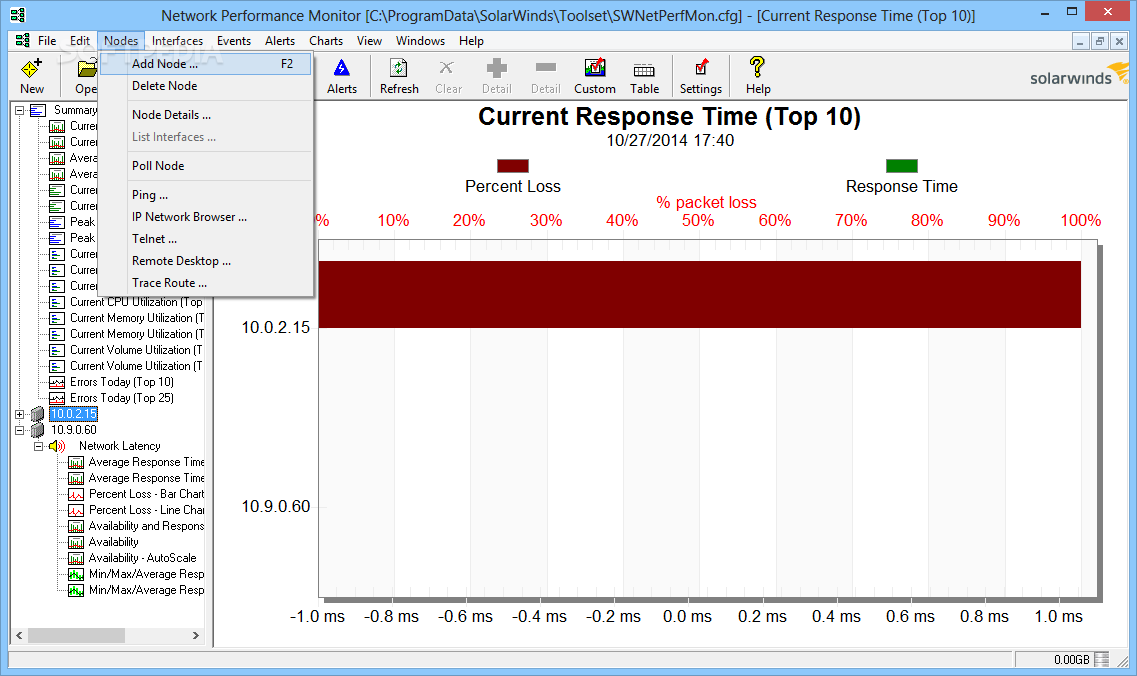Select Node Details menu entry
1137x676 pixels.
(x=206, y=115)
